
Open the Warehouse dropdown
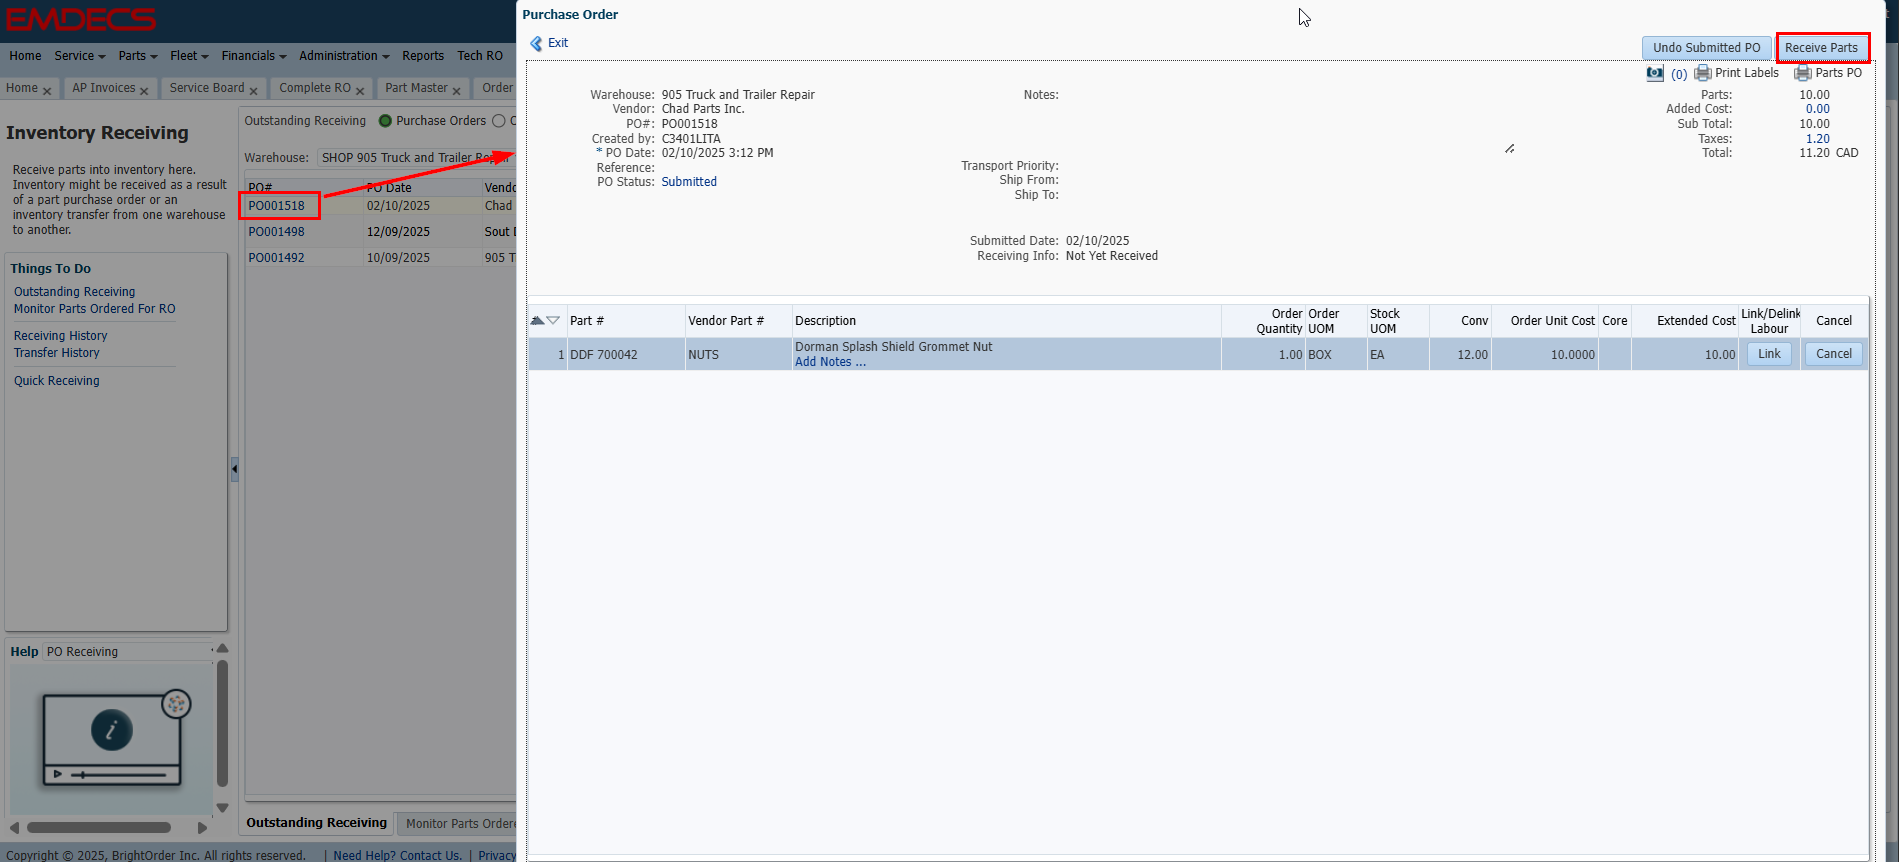point(415,158)
